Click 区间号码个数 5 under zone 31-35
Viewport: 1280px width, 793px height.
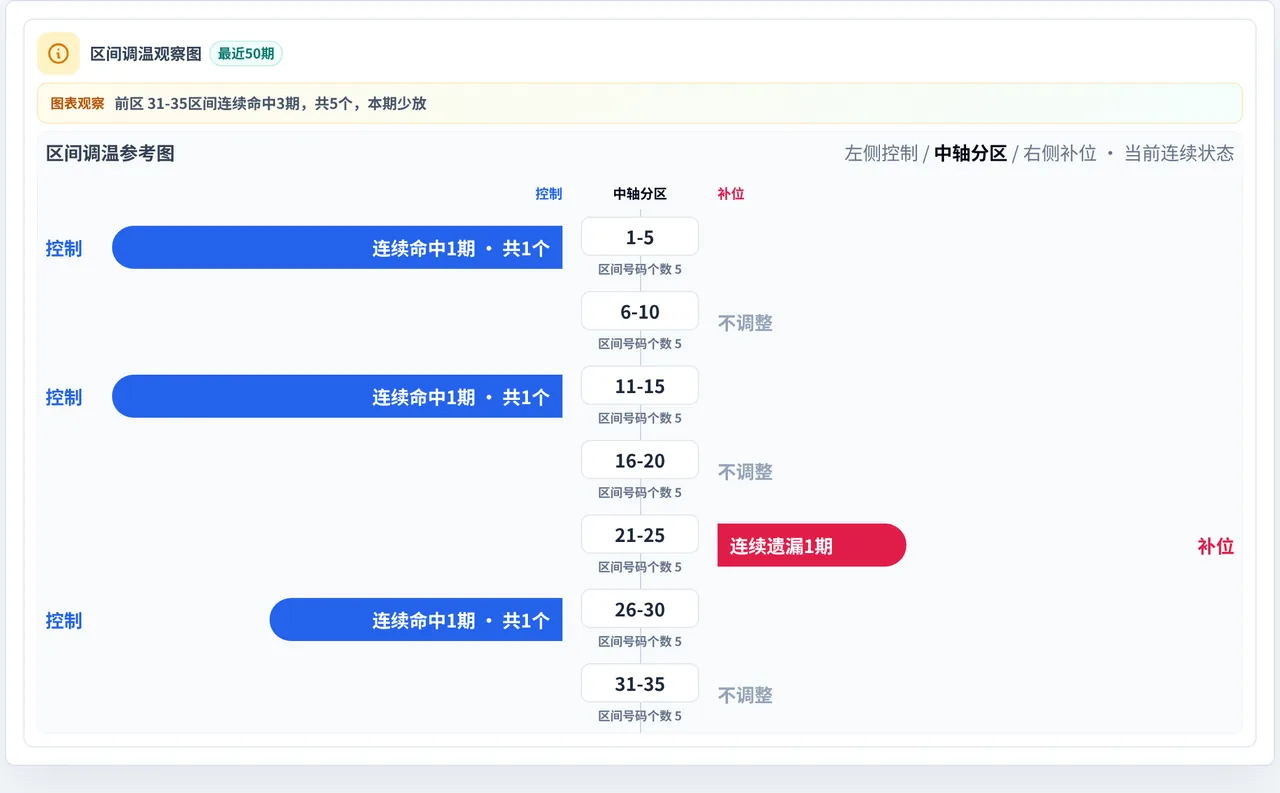[640, 716]
